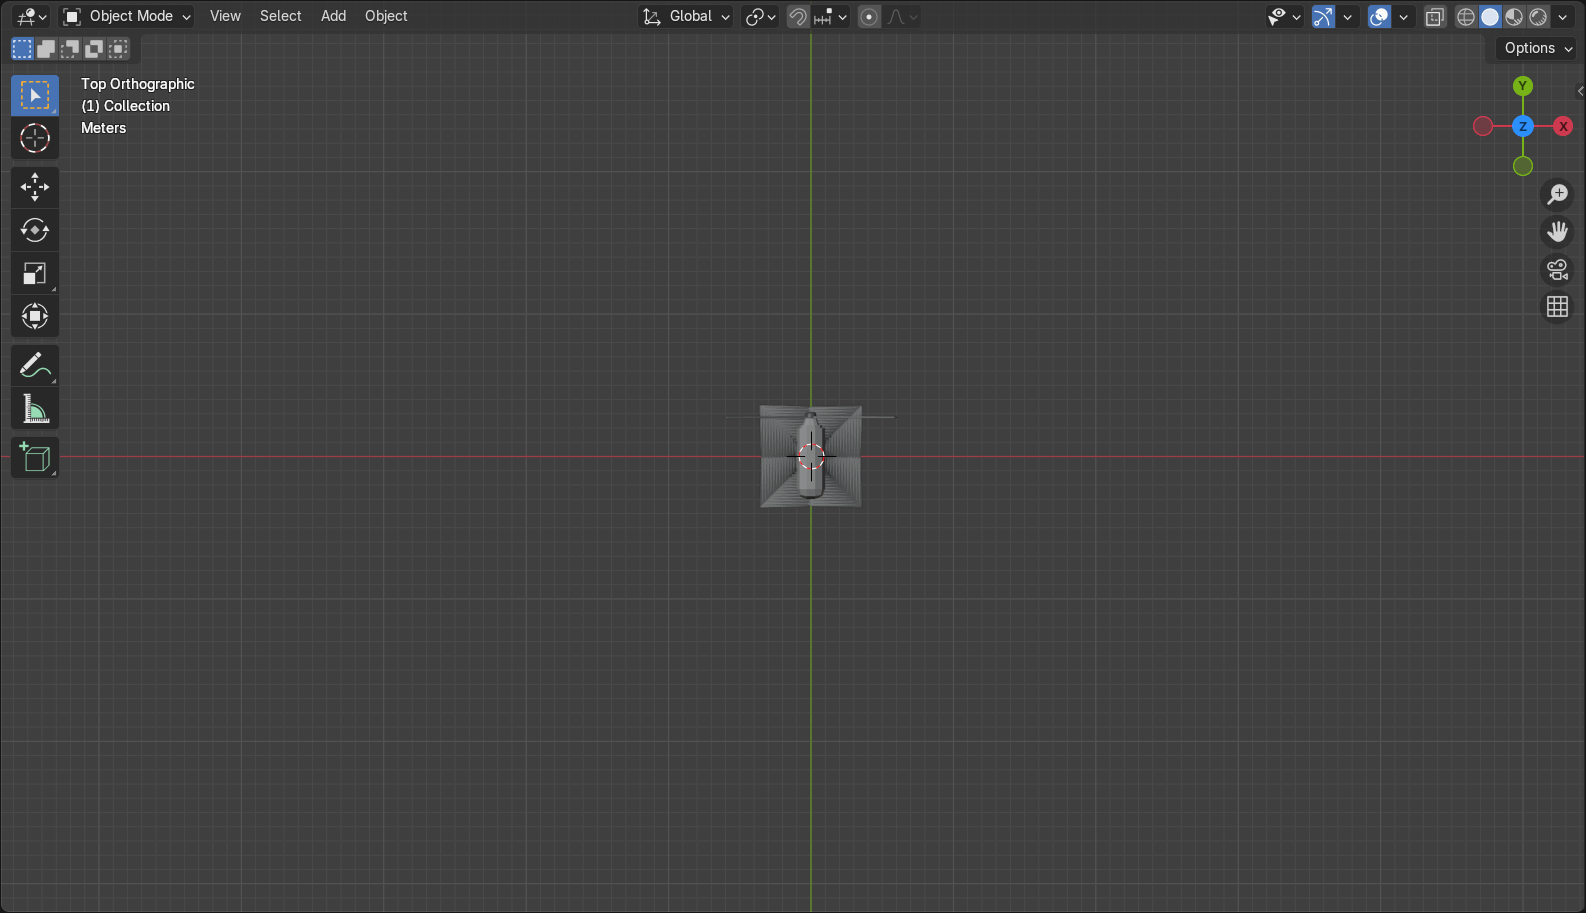1586x913 pixels.
Task: Open the Add menu
Action: pos(333,17)
